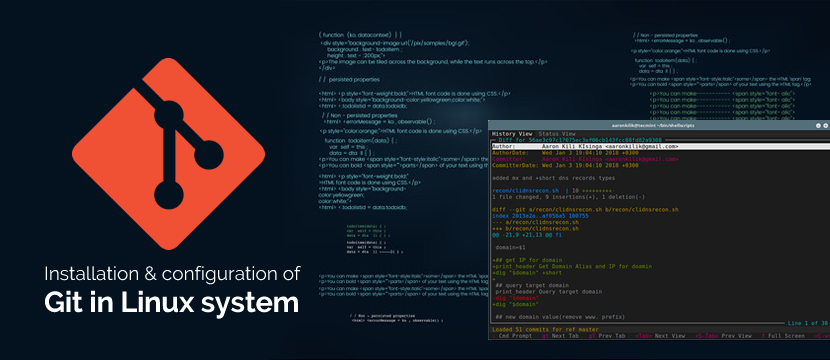Click the '<S-Tab> Prev View' shortcut hint
The image size is (830, 360).
click(x=723, y=336)
